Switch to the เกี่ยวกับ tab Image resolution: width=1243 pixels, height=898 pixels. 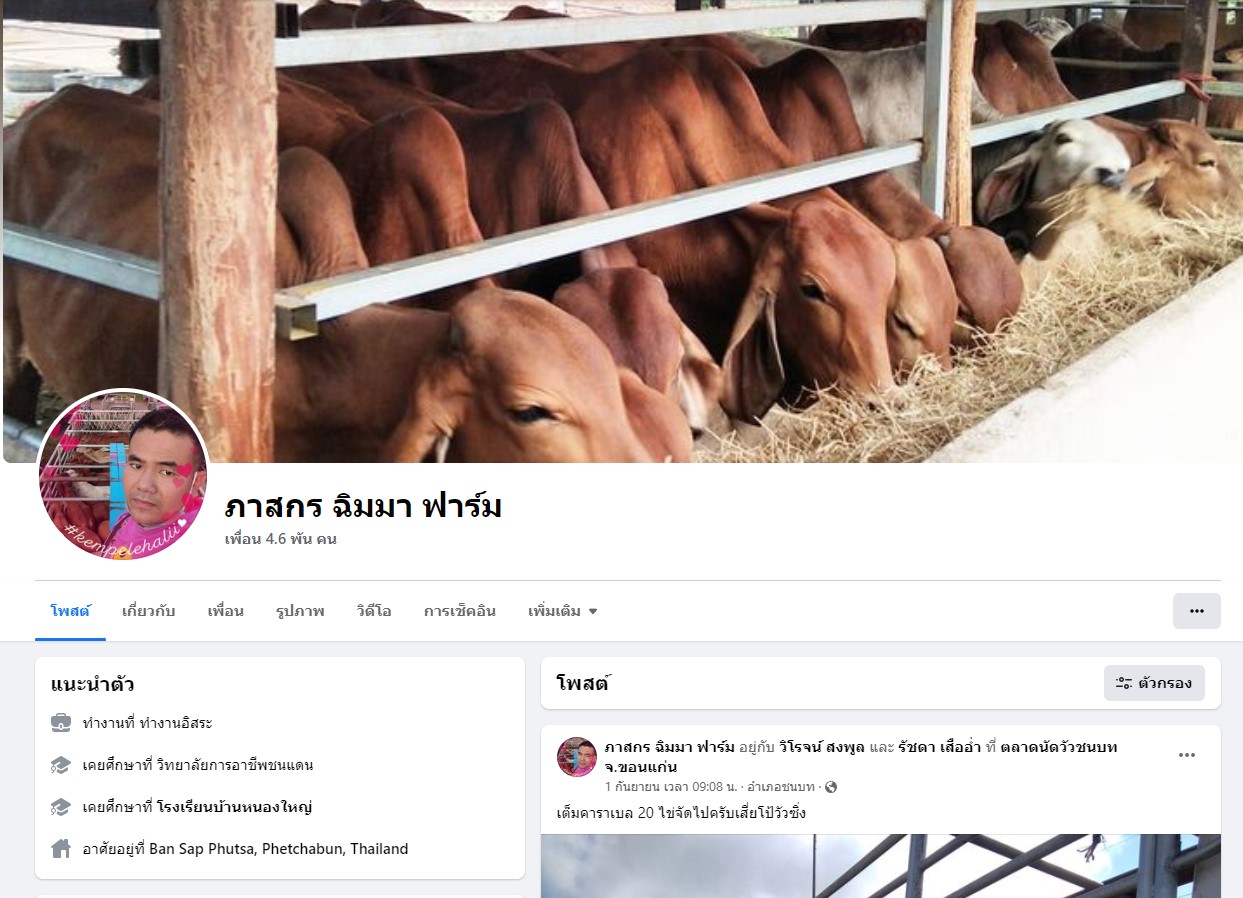(149, 611)
